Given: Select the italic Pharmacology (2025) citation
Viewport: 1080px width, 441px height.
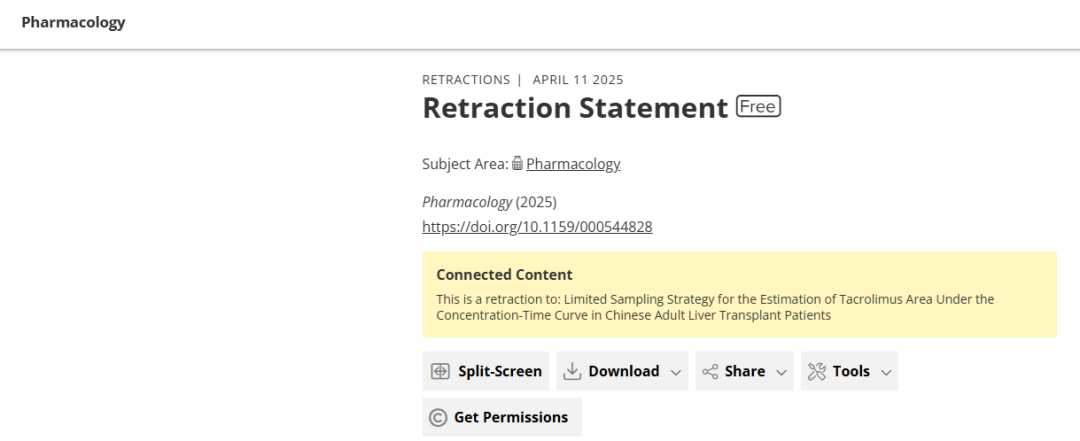Looking at the screenshot, I should (x=489, y=203).
